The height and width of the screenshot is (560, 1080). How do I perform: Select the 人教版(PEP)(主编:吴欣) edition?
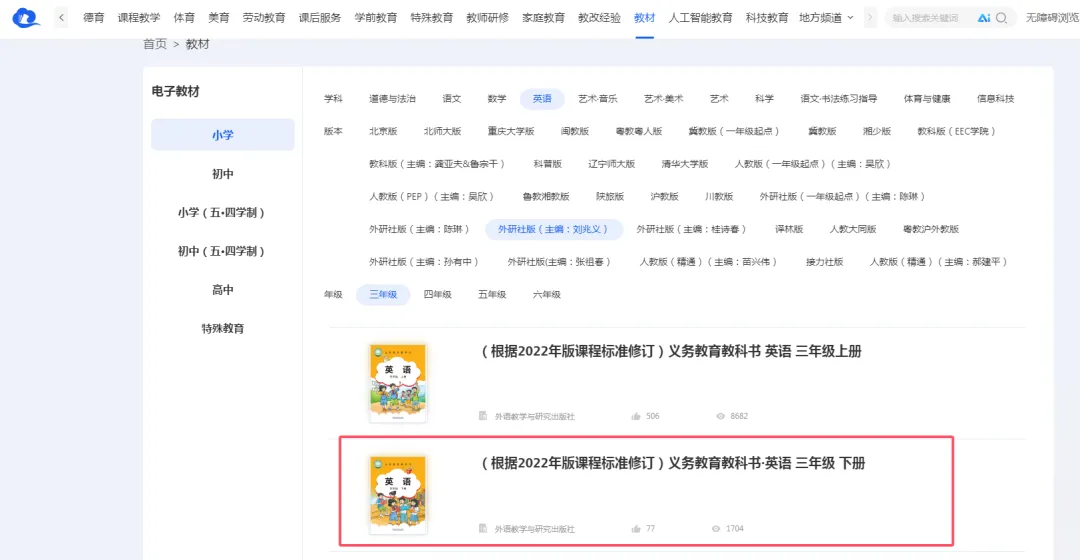431,196
